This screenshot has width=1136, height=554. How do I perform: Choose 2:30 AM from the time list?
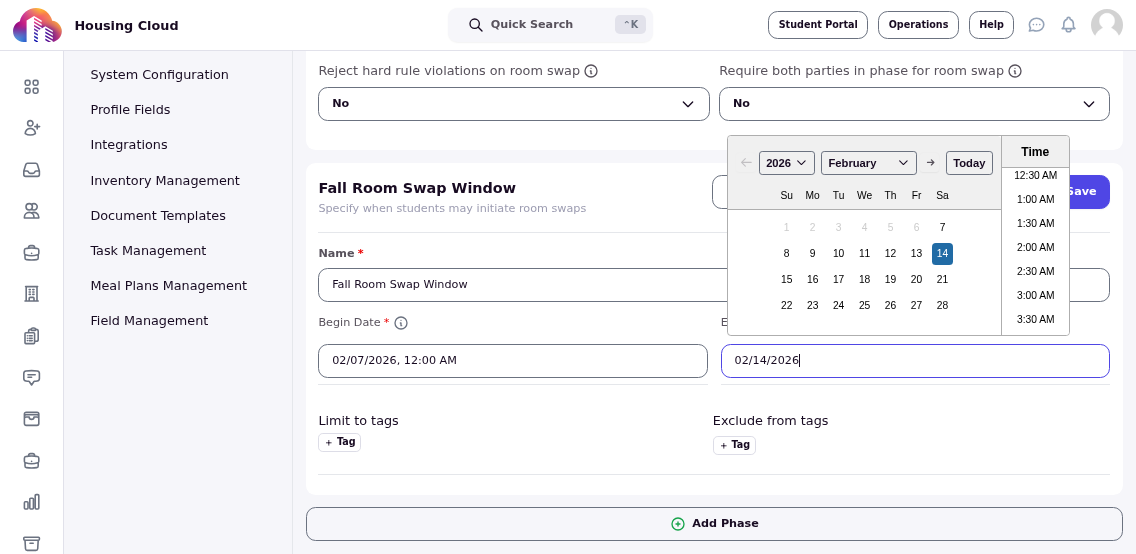click(x=1035, y=271)
